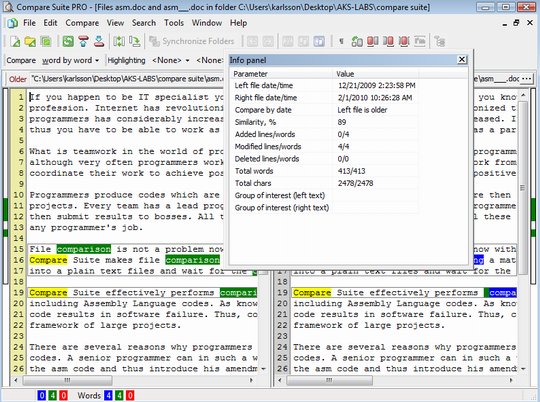Toggle the paragraph marks icon

[x=341, y=42]
